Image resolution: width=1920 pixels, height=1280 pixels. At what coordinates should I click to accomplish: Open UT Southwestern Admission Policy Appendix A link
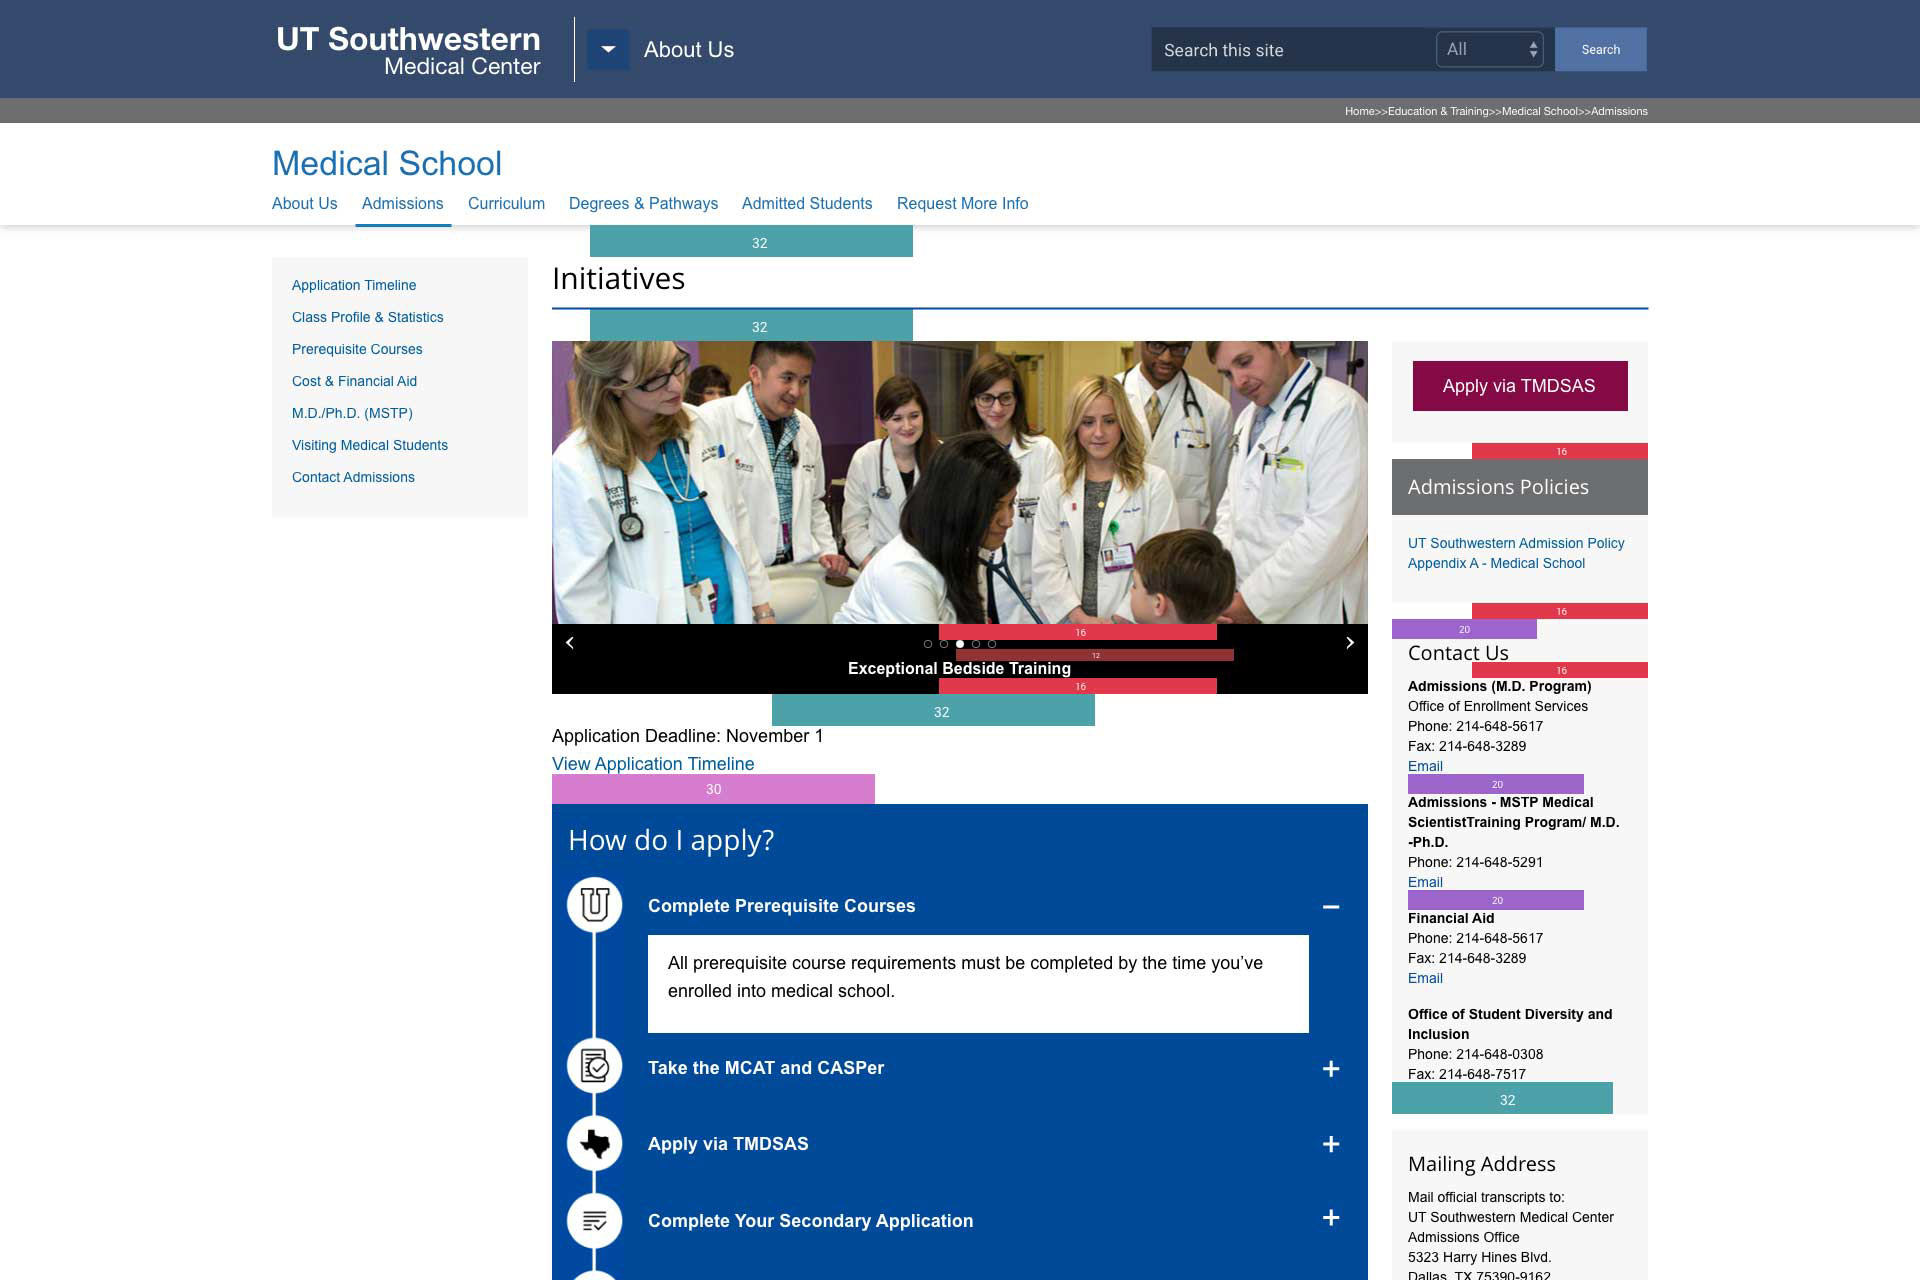pyautogui.click(x=1516, y=554)
